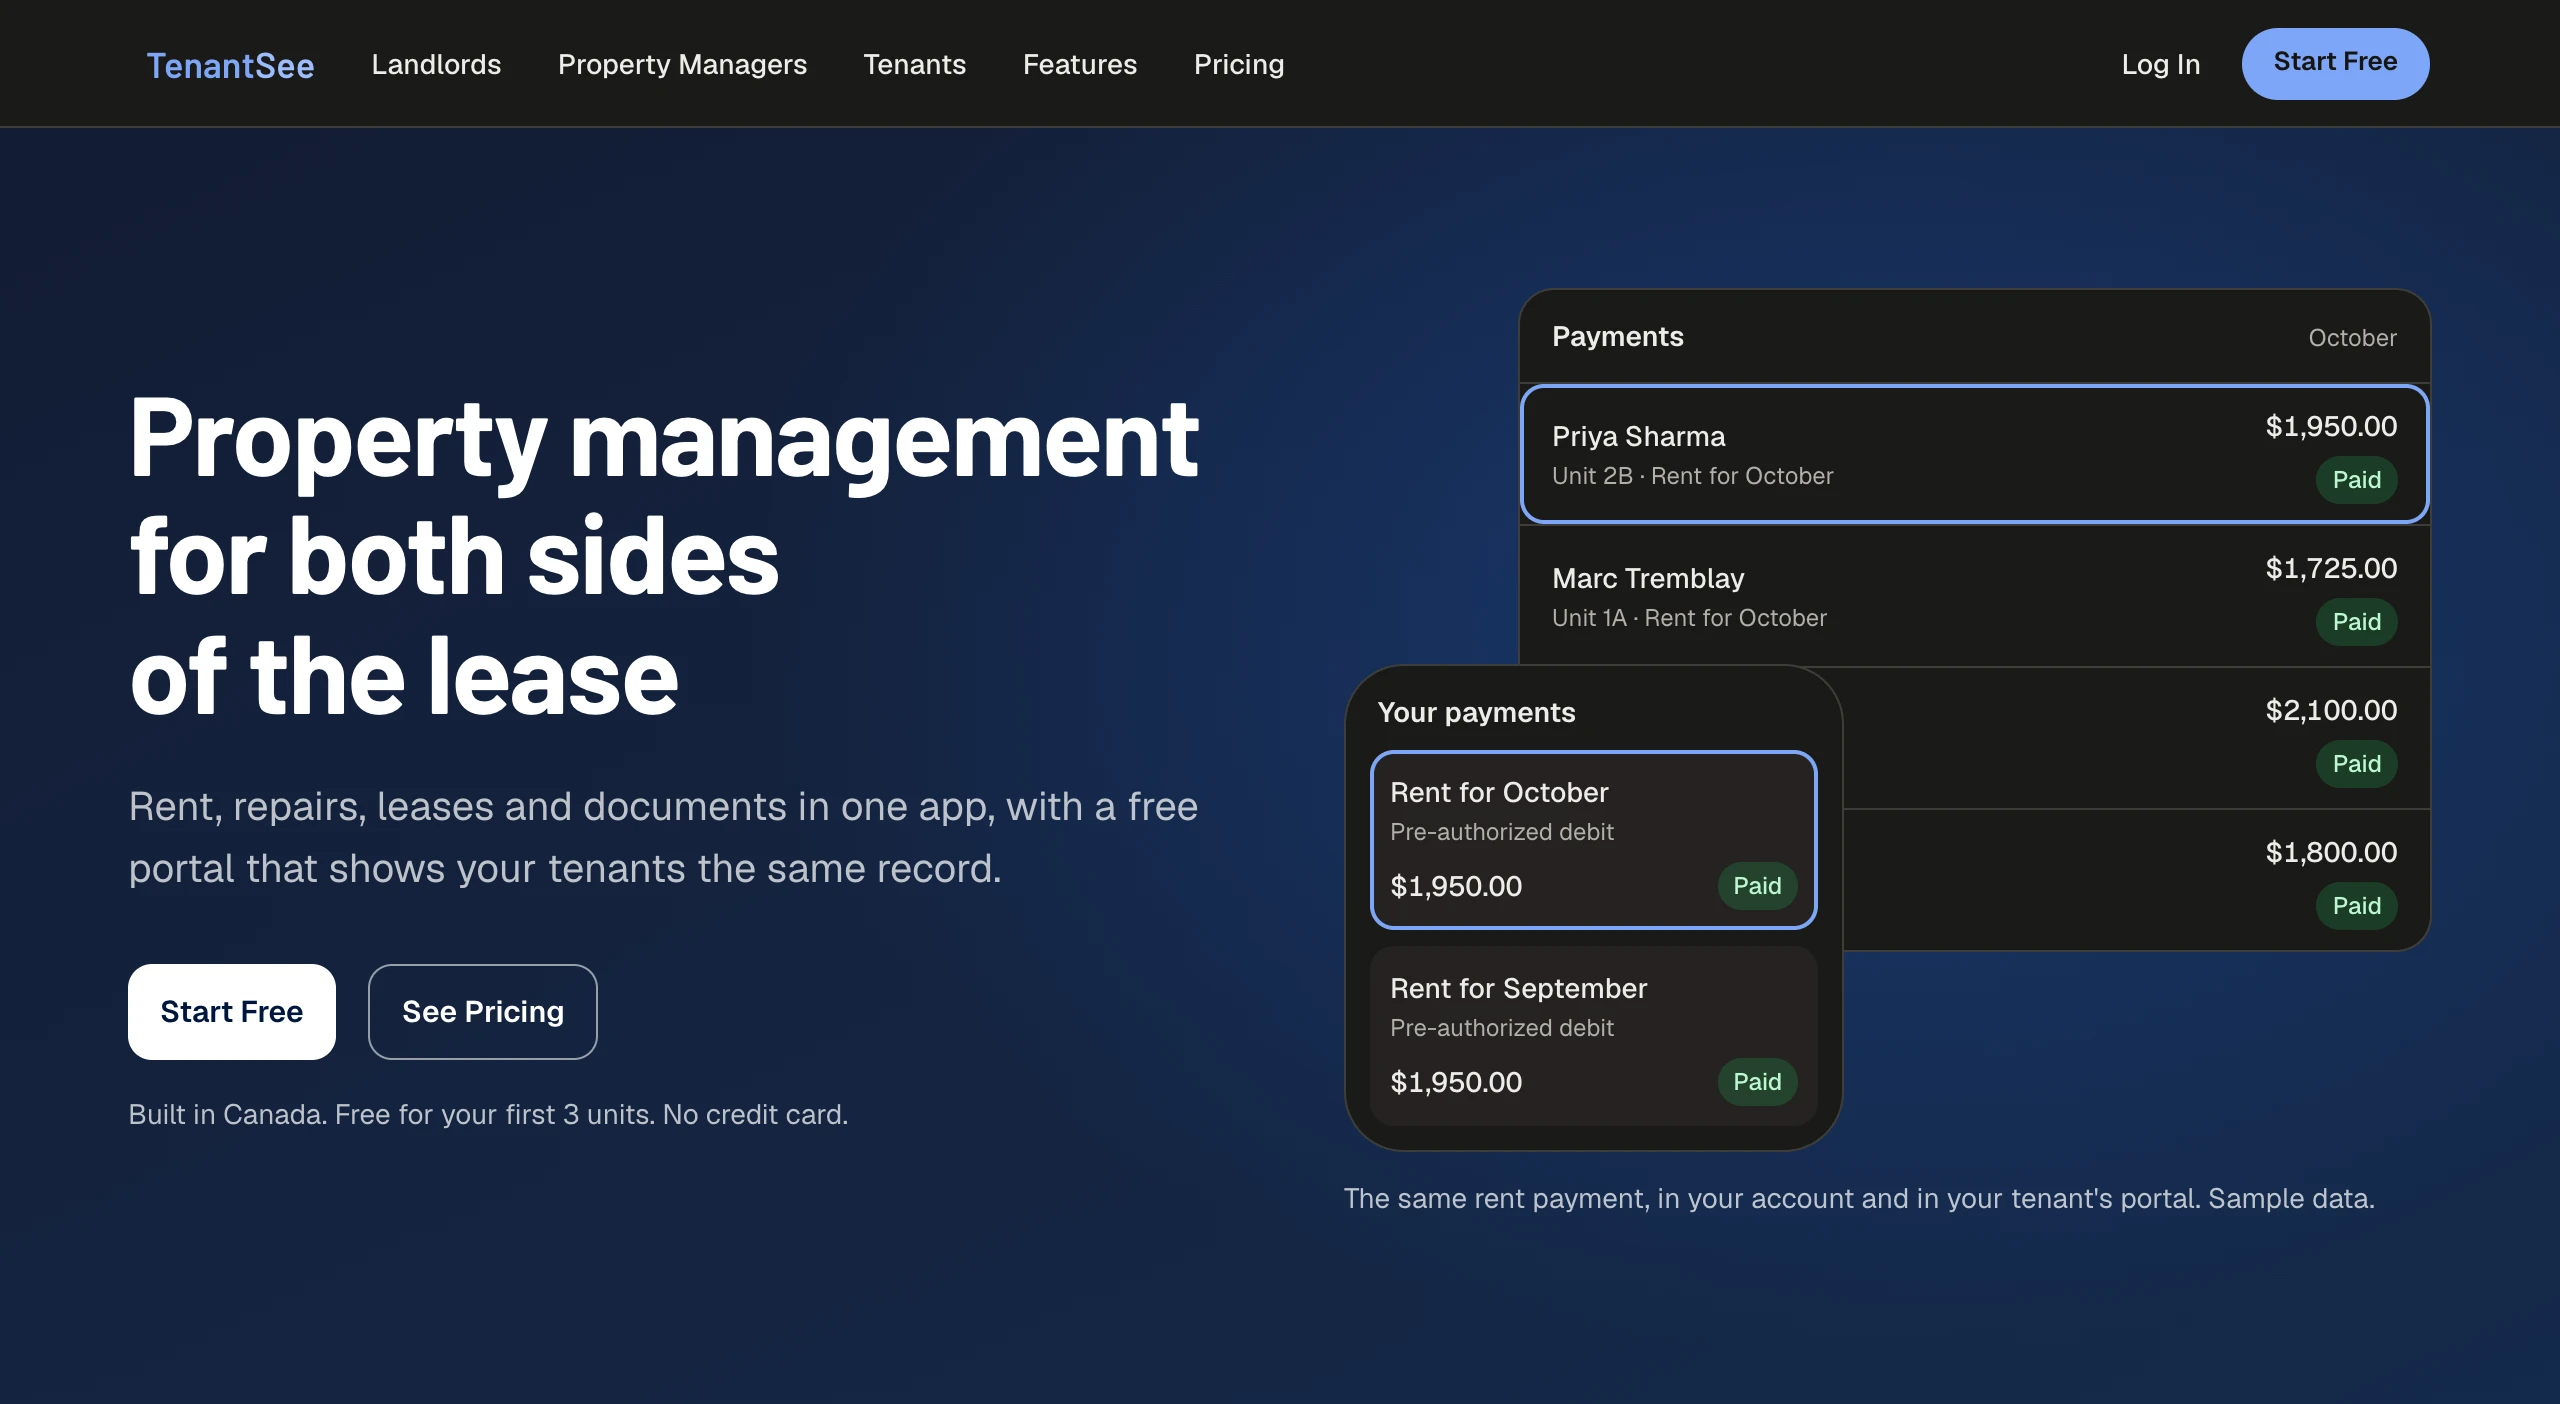Open the Features nav item

pos(1080,64)
